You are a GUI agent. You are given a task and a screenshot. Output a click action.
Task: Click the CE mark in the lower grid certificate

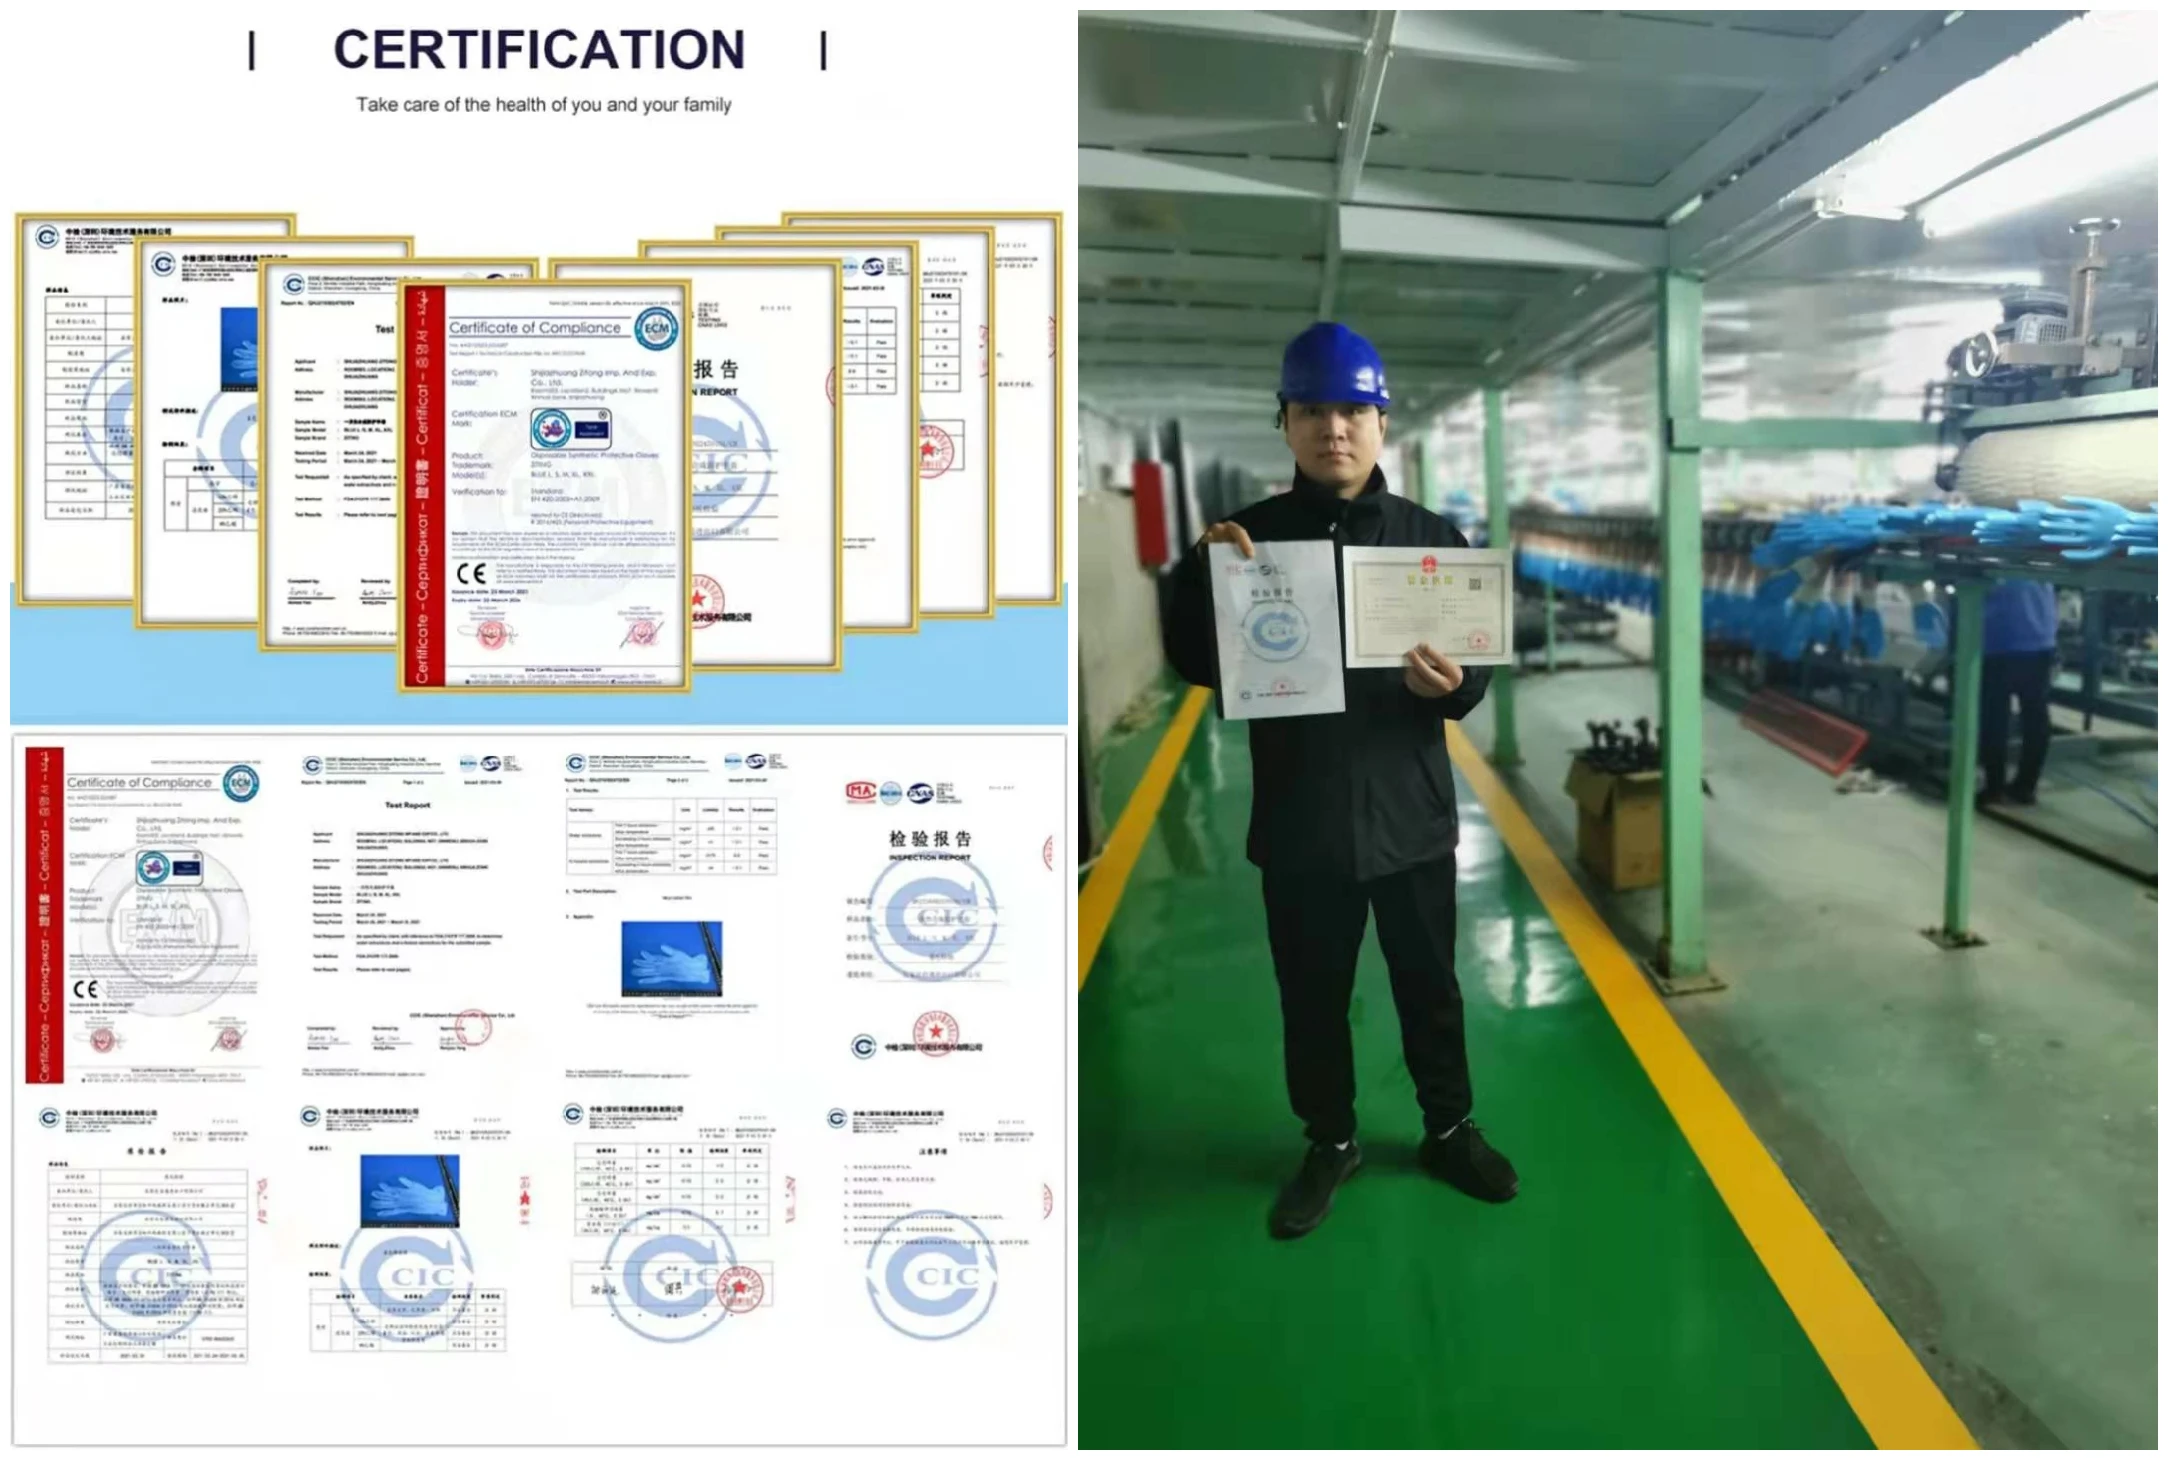[x=86, y=989]
